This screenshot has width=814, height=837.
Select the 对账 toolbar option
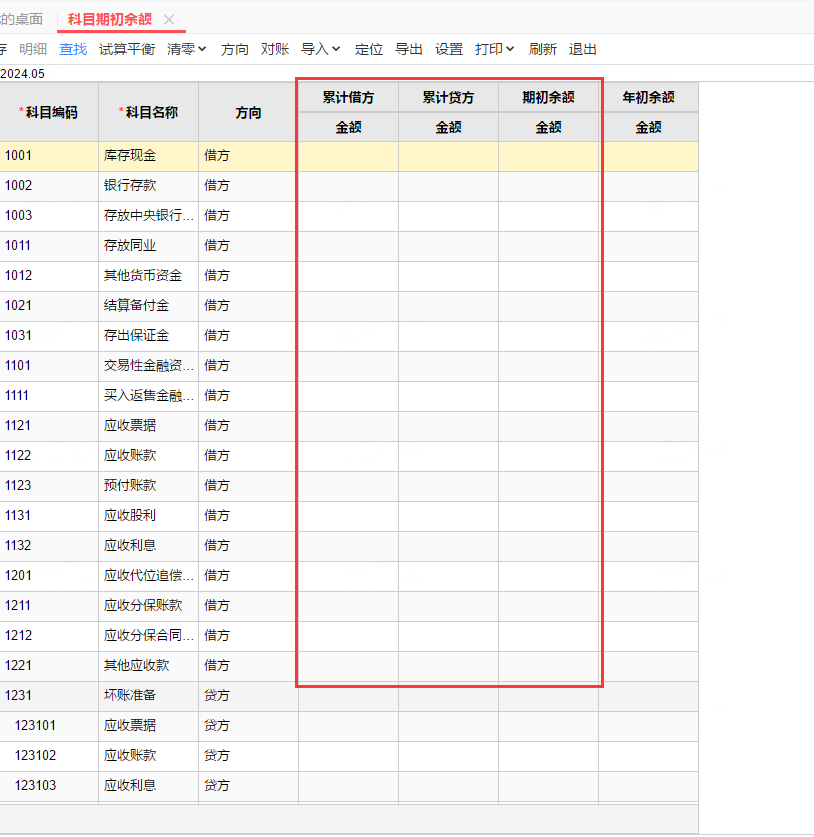click(x=275, y=49)
